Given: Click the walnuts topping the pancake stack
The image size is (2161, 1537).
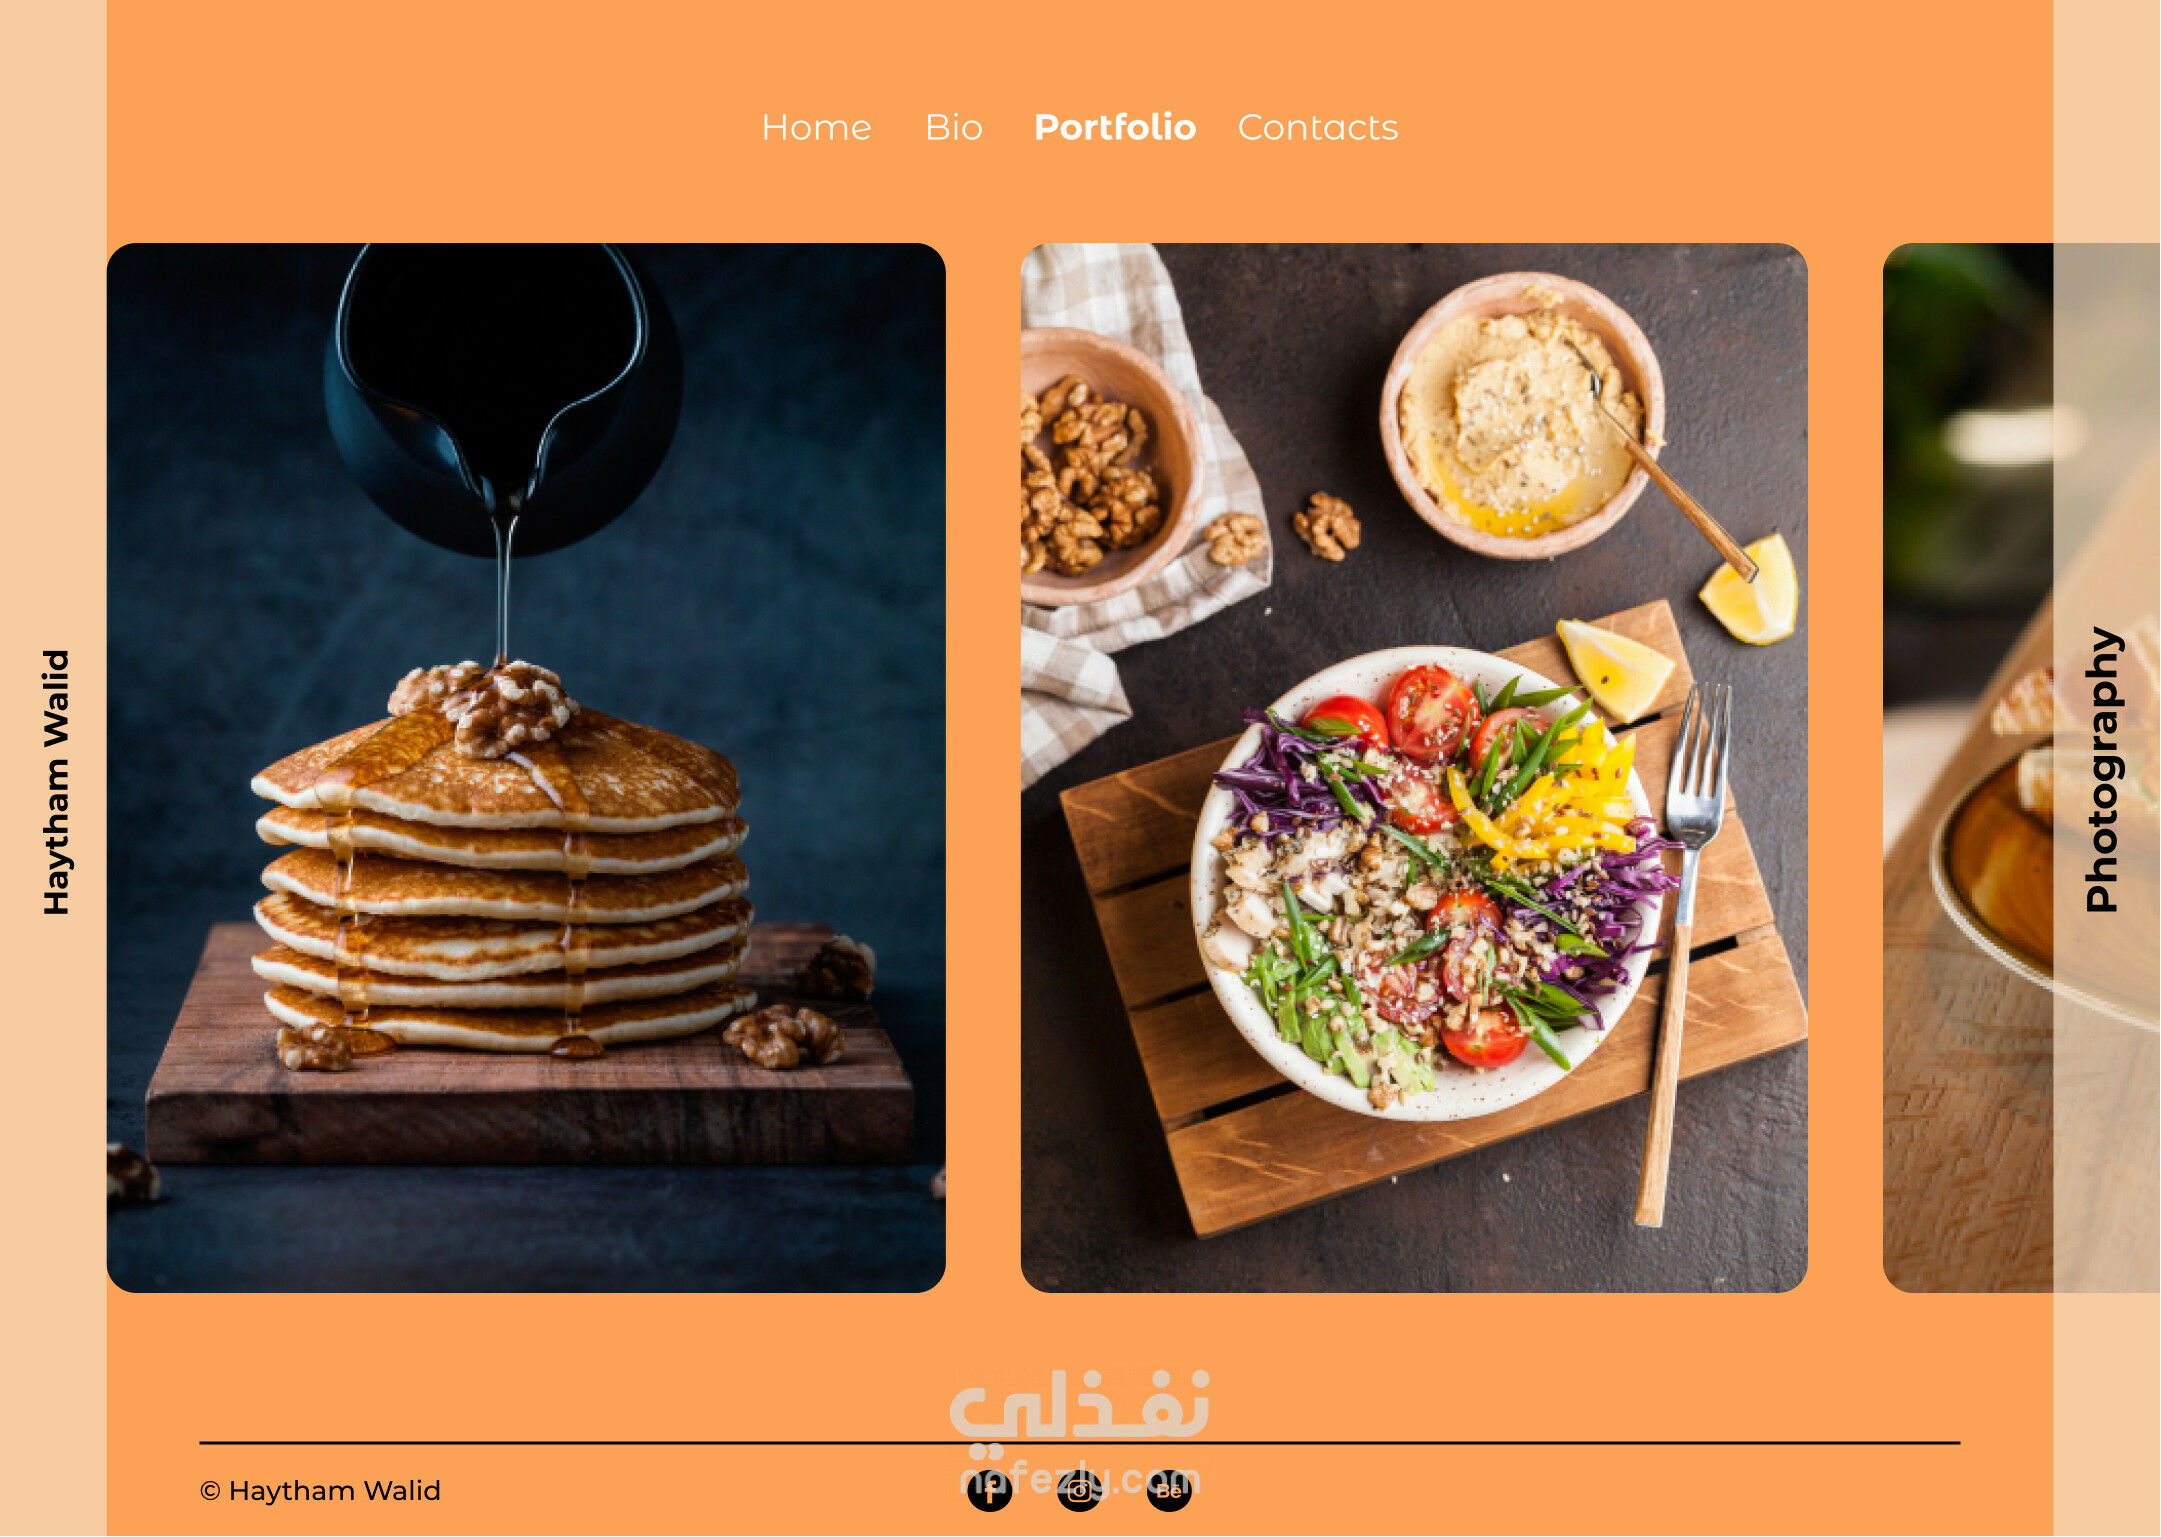Looking at the screenshot, I should pyautogui.click(x=484, y=704).
